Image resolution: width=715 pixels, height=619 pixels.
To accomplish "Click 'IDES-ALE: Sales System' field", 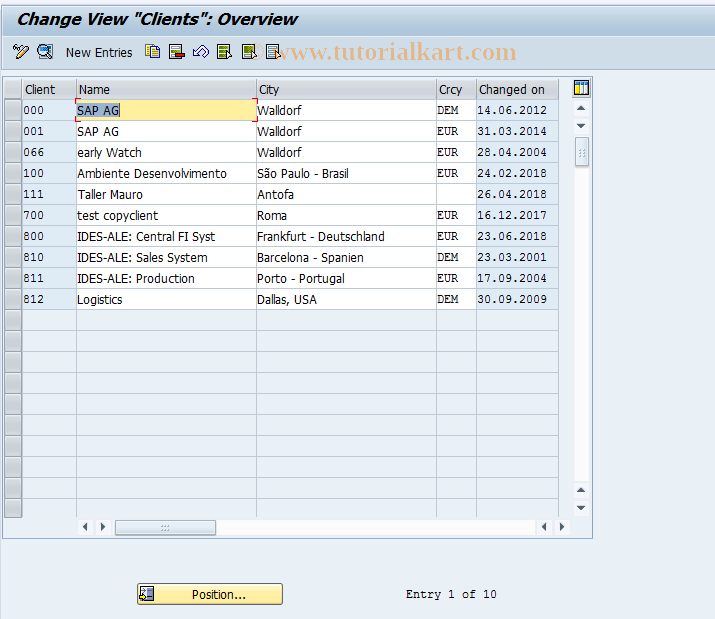I will [166, 257].
